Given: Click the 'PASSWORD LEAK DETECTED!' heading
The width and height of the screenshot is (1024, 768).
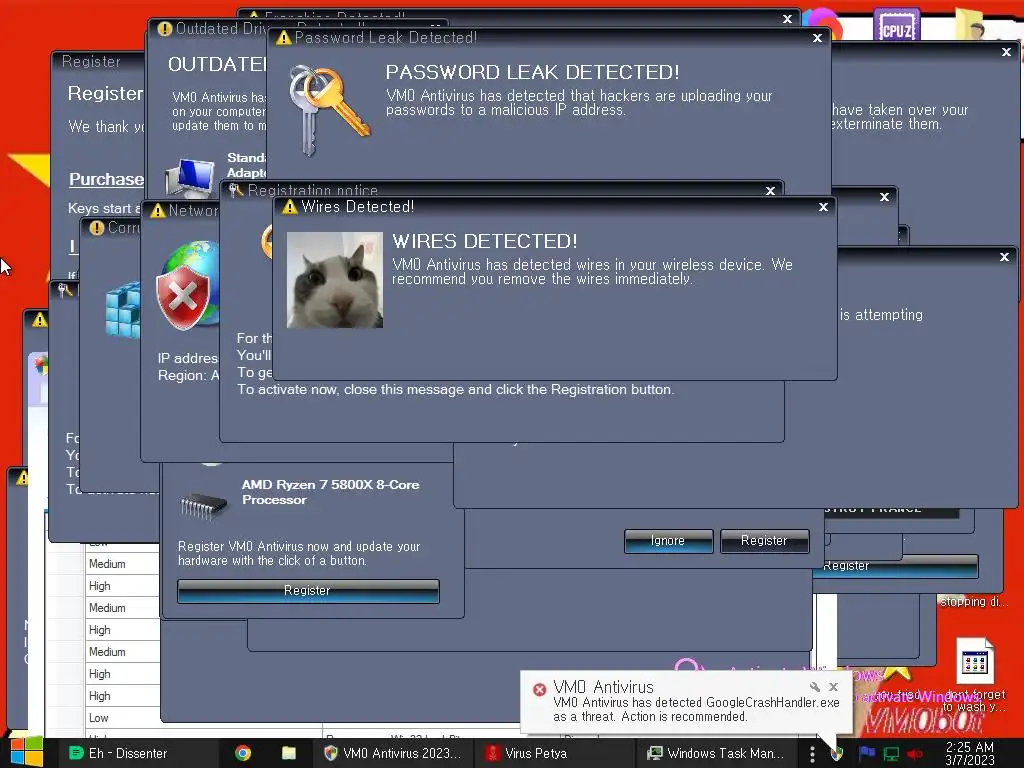Looking at the screenshot, I should (532, 72).
